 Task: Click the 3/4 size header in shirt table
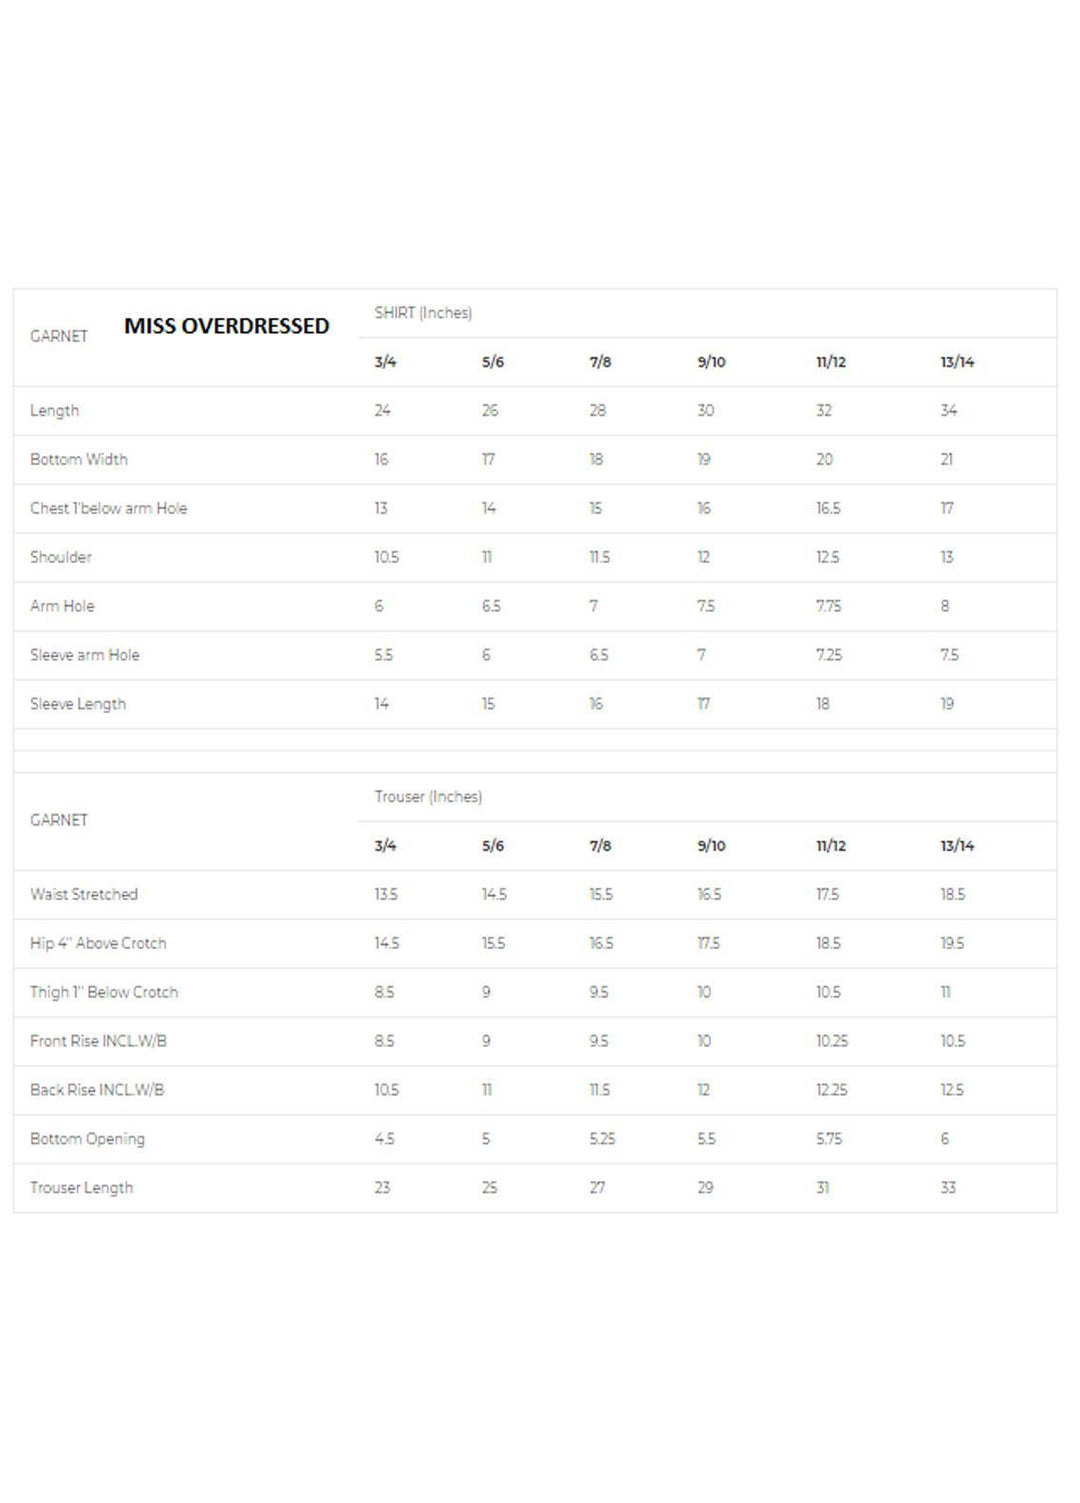pos(385,362)
